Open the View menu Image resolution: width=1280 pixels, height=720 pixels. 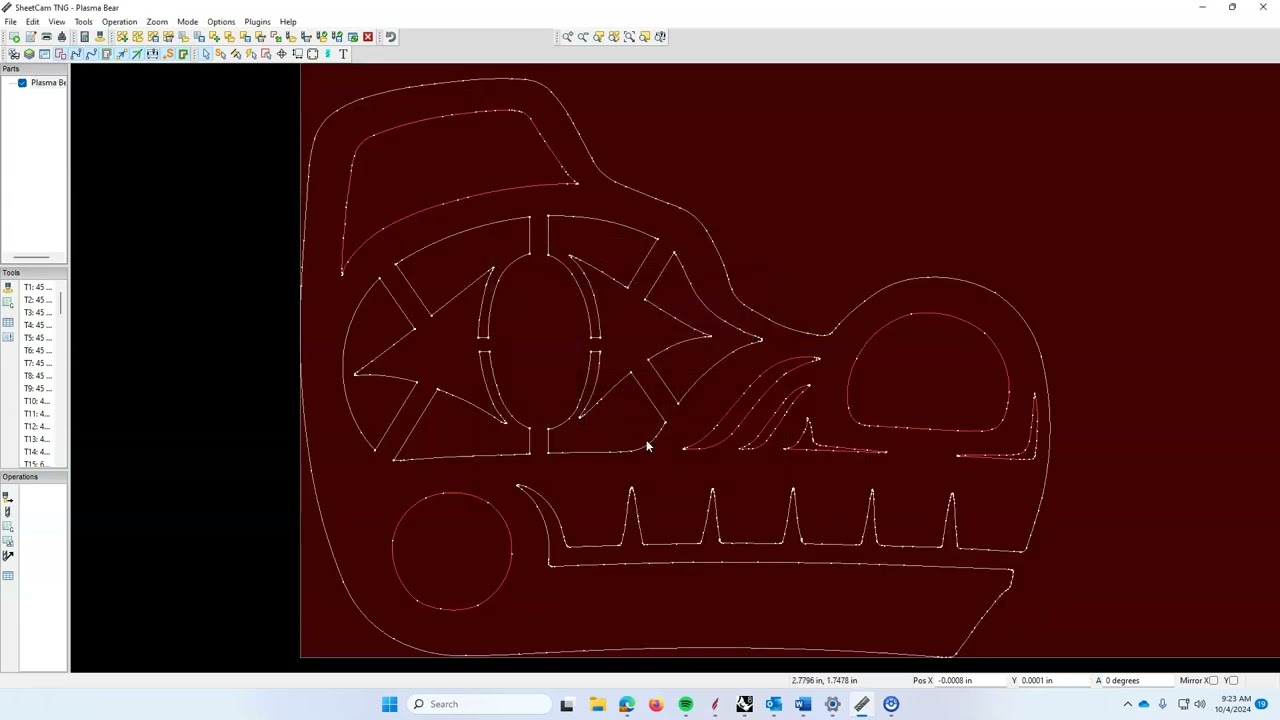point(57,21)
